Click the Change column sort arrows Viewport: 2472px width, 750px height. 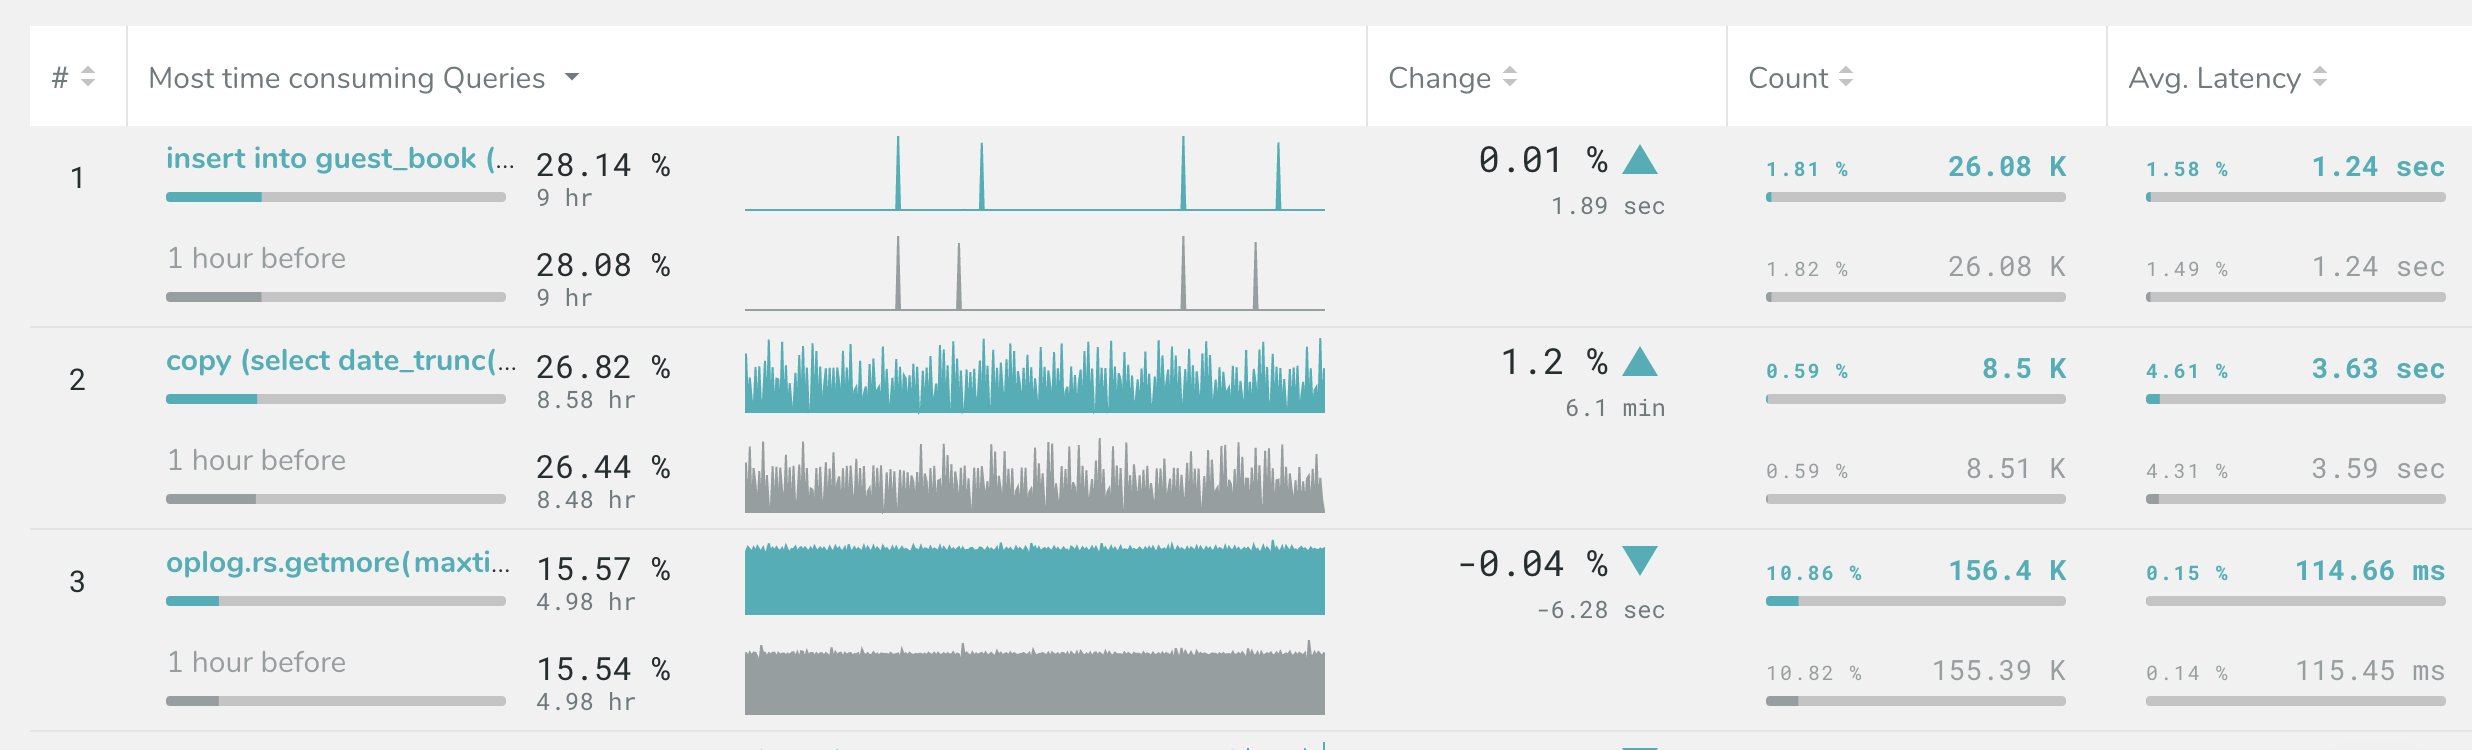pos(1510,77)
